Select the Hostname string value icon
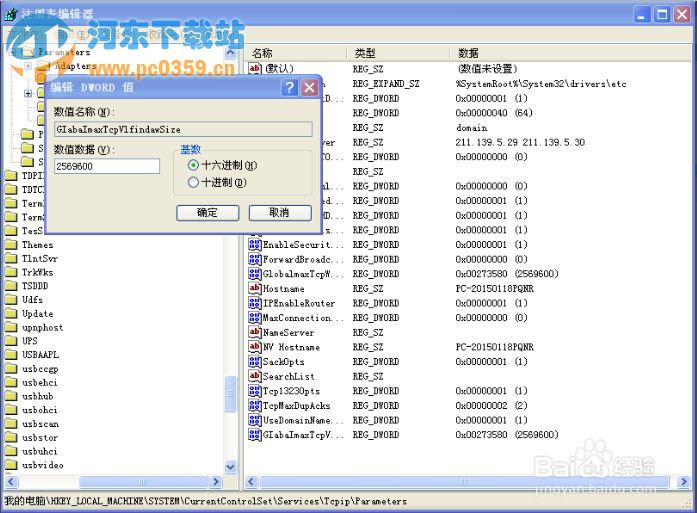Viewport: 697px width, 513px height. (x=255, y=288)
